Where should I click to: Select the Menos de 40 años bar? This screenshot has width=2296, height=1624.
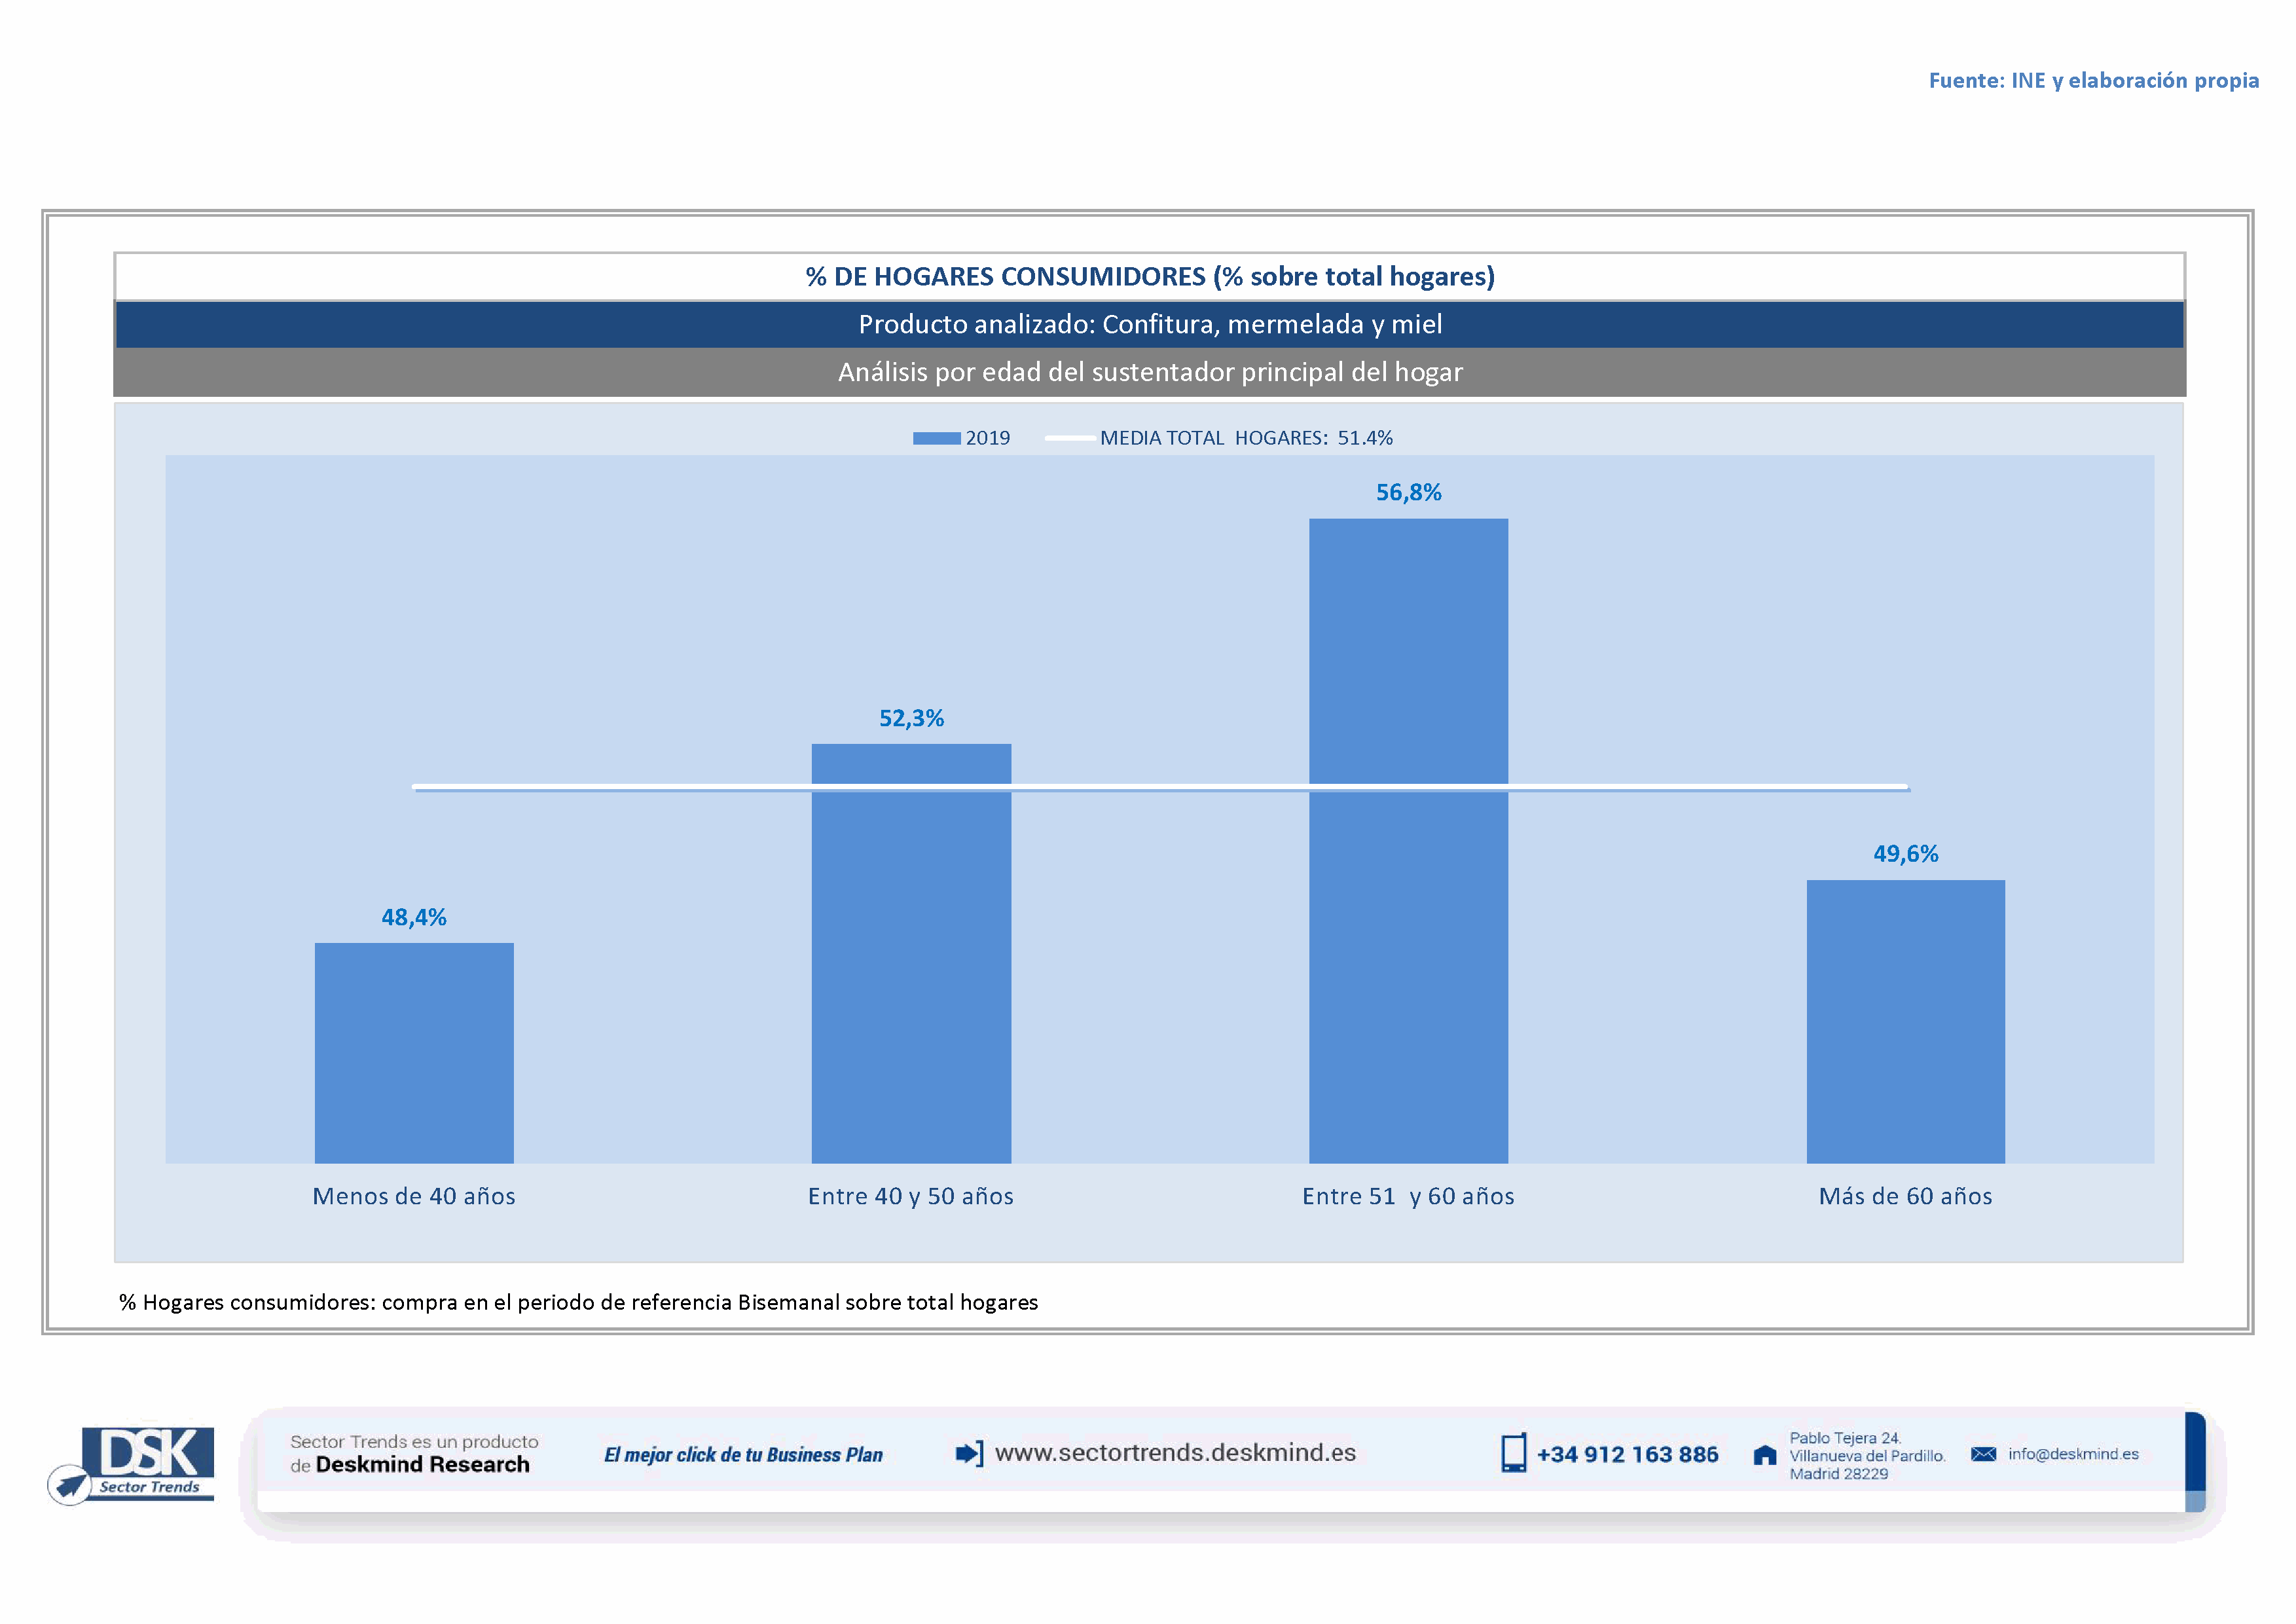[414, 1052]
